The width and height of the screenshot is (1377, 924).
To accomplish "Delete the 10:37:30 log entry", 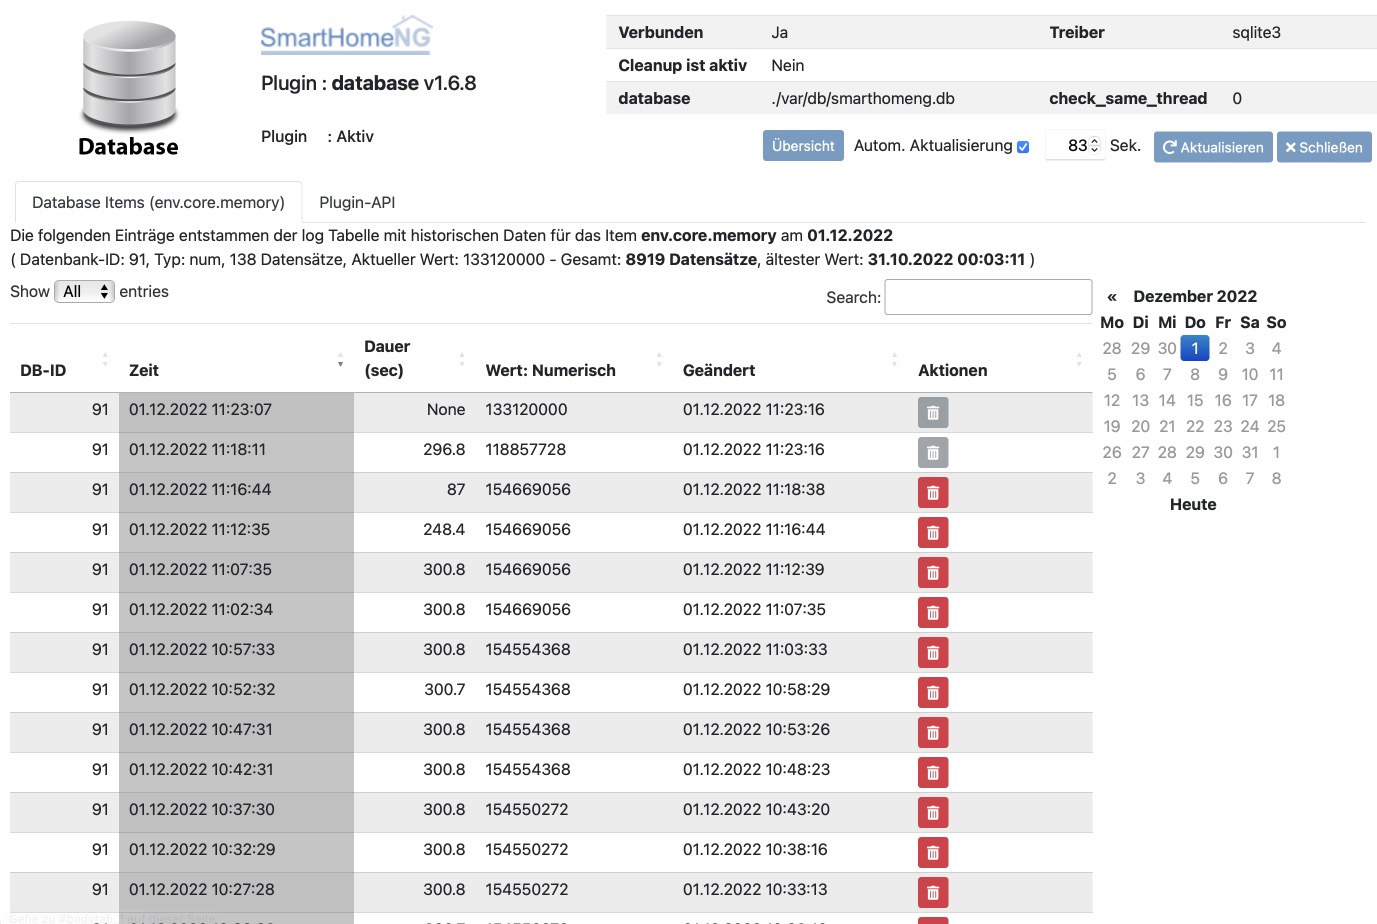I will (x=933, y=813).
